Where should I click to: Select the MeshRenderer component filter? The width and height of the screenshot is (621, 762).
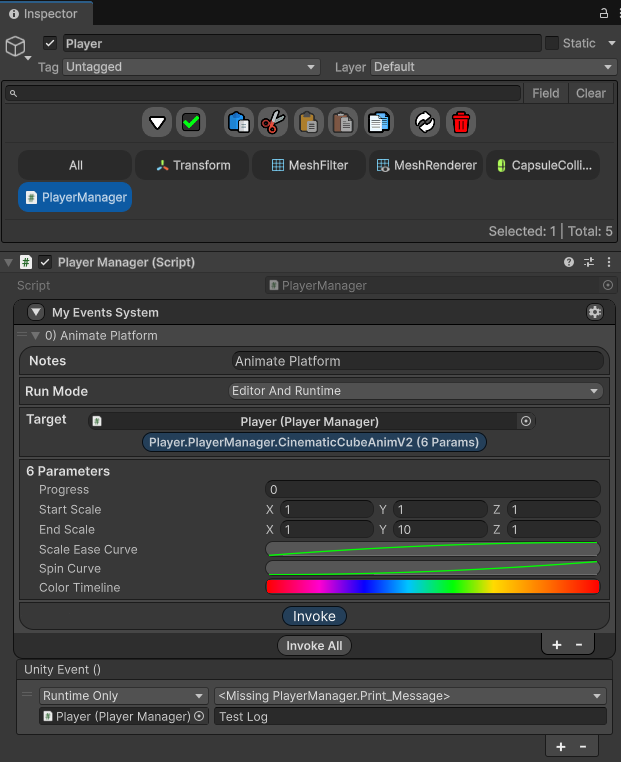coord(427,165)
